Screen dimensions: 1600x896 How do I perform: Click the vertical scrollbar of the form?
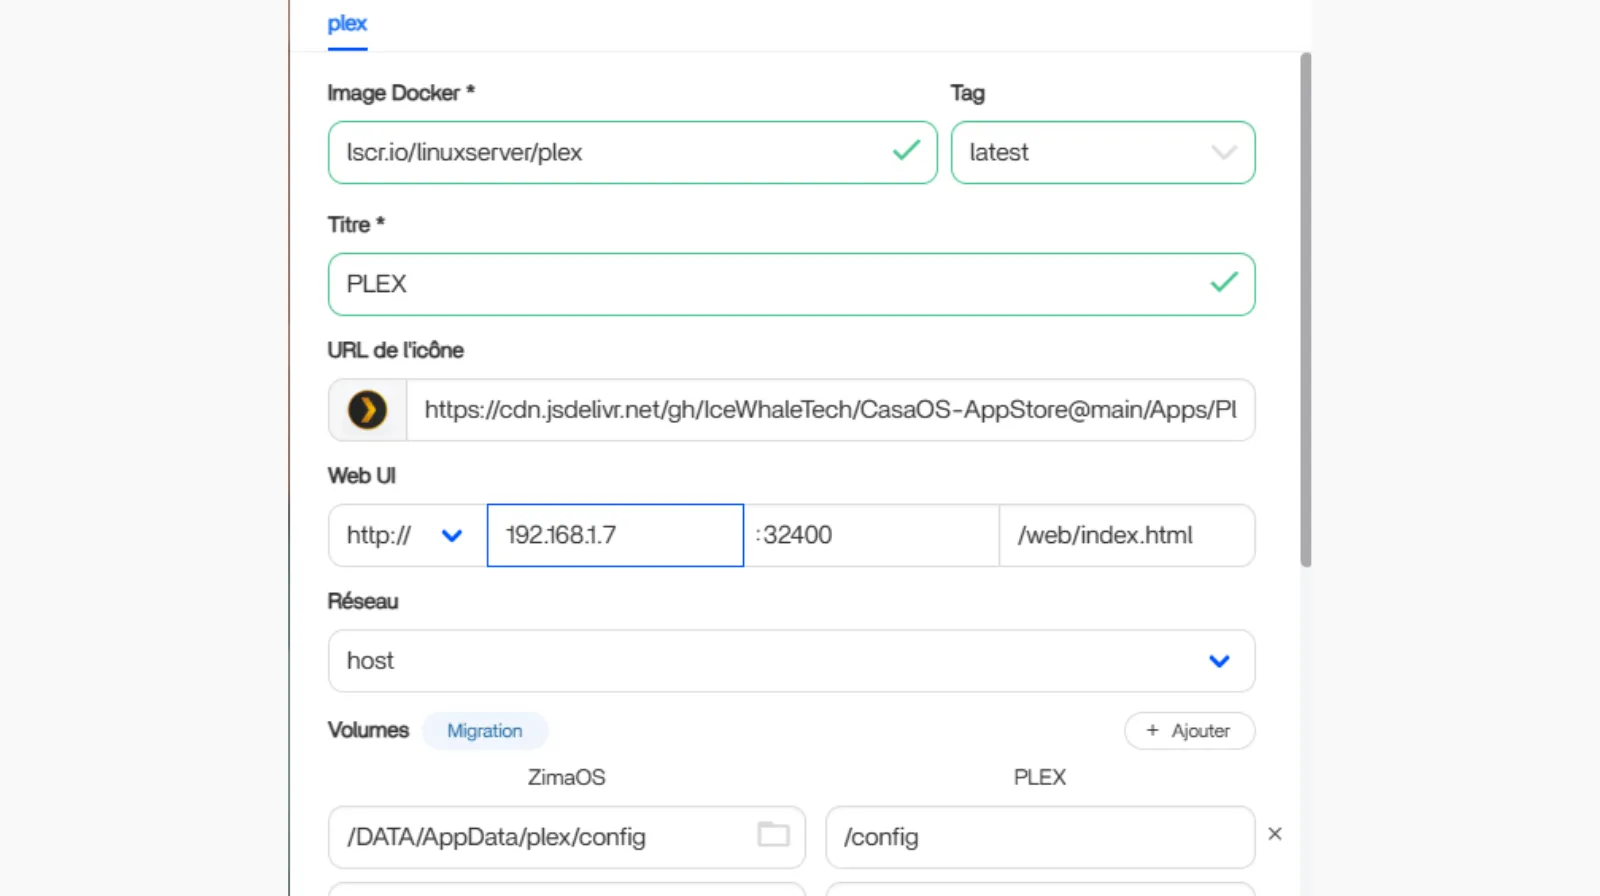[1305, 310]
